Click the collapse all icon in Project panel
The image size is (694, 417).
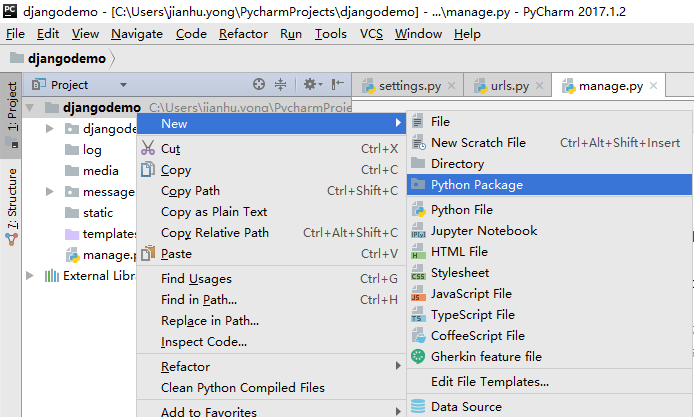tap(281, 85)
